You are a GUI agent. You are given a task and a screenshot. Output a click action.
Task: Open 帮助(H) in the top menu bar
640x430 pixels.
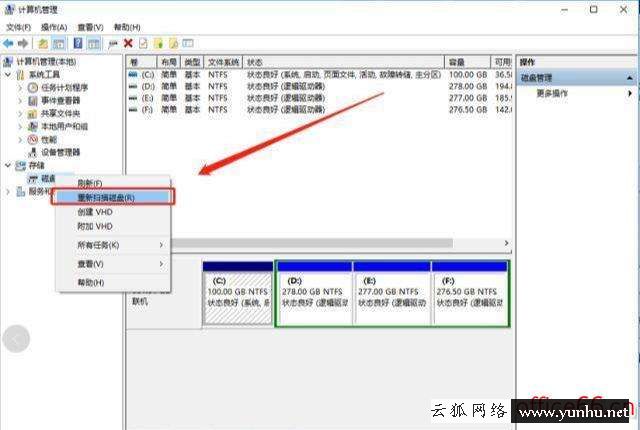pyautogui.click(x=127, y=27)
